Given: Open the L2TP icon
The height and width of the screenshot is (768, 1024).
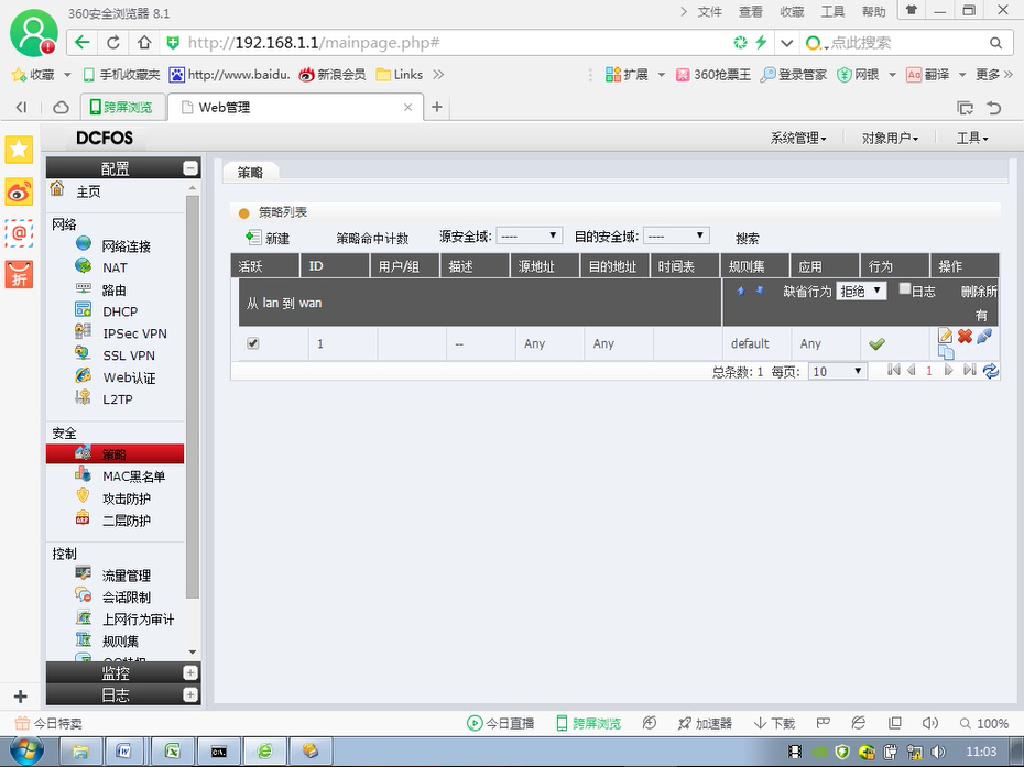Looking at the screenshot, I should point(83,397).
